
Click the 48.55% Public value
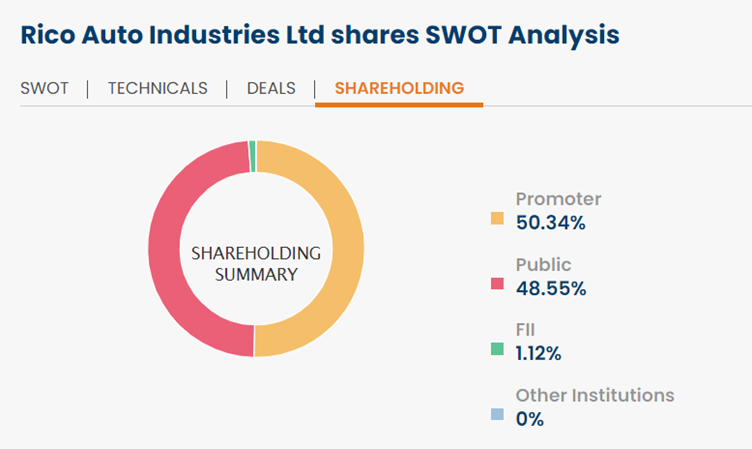(550, 288)
